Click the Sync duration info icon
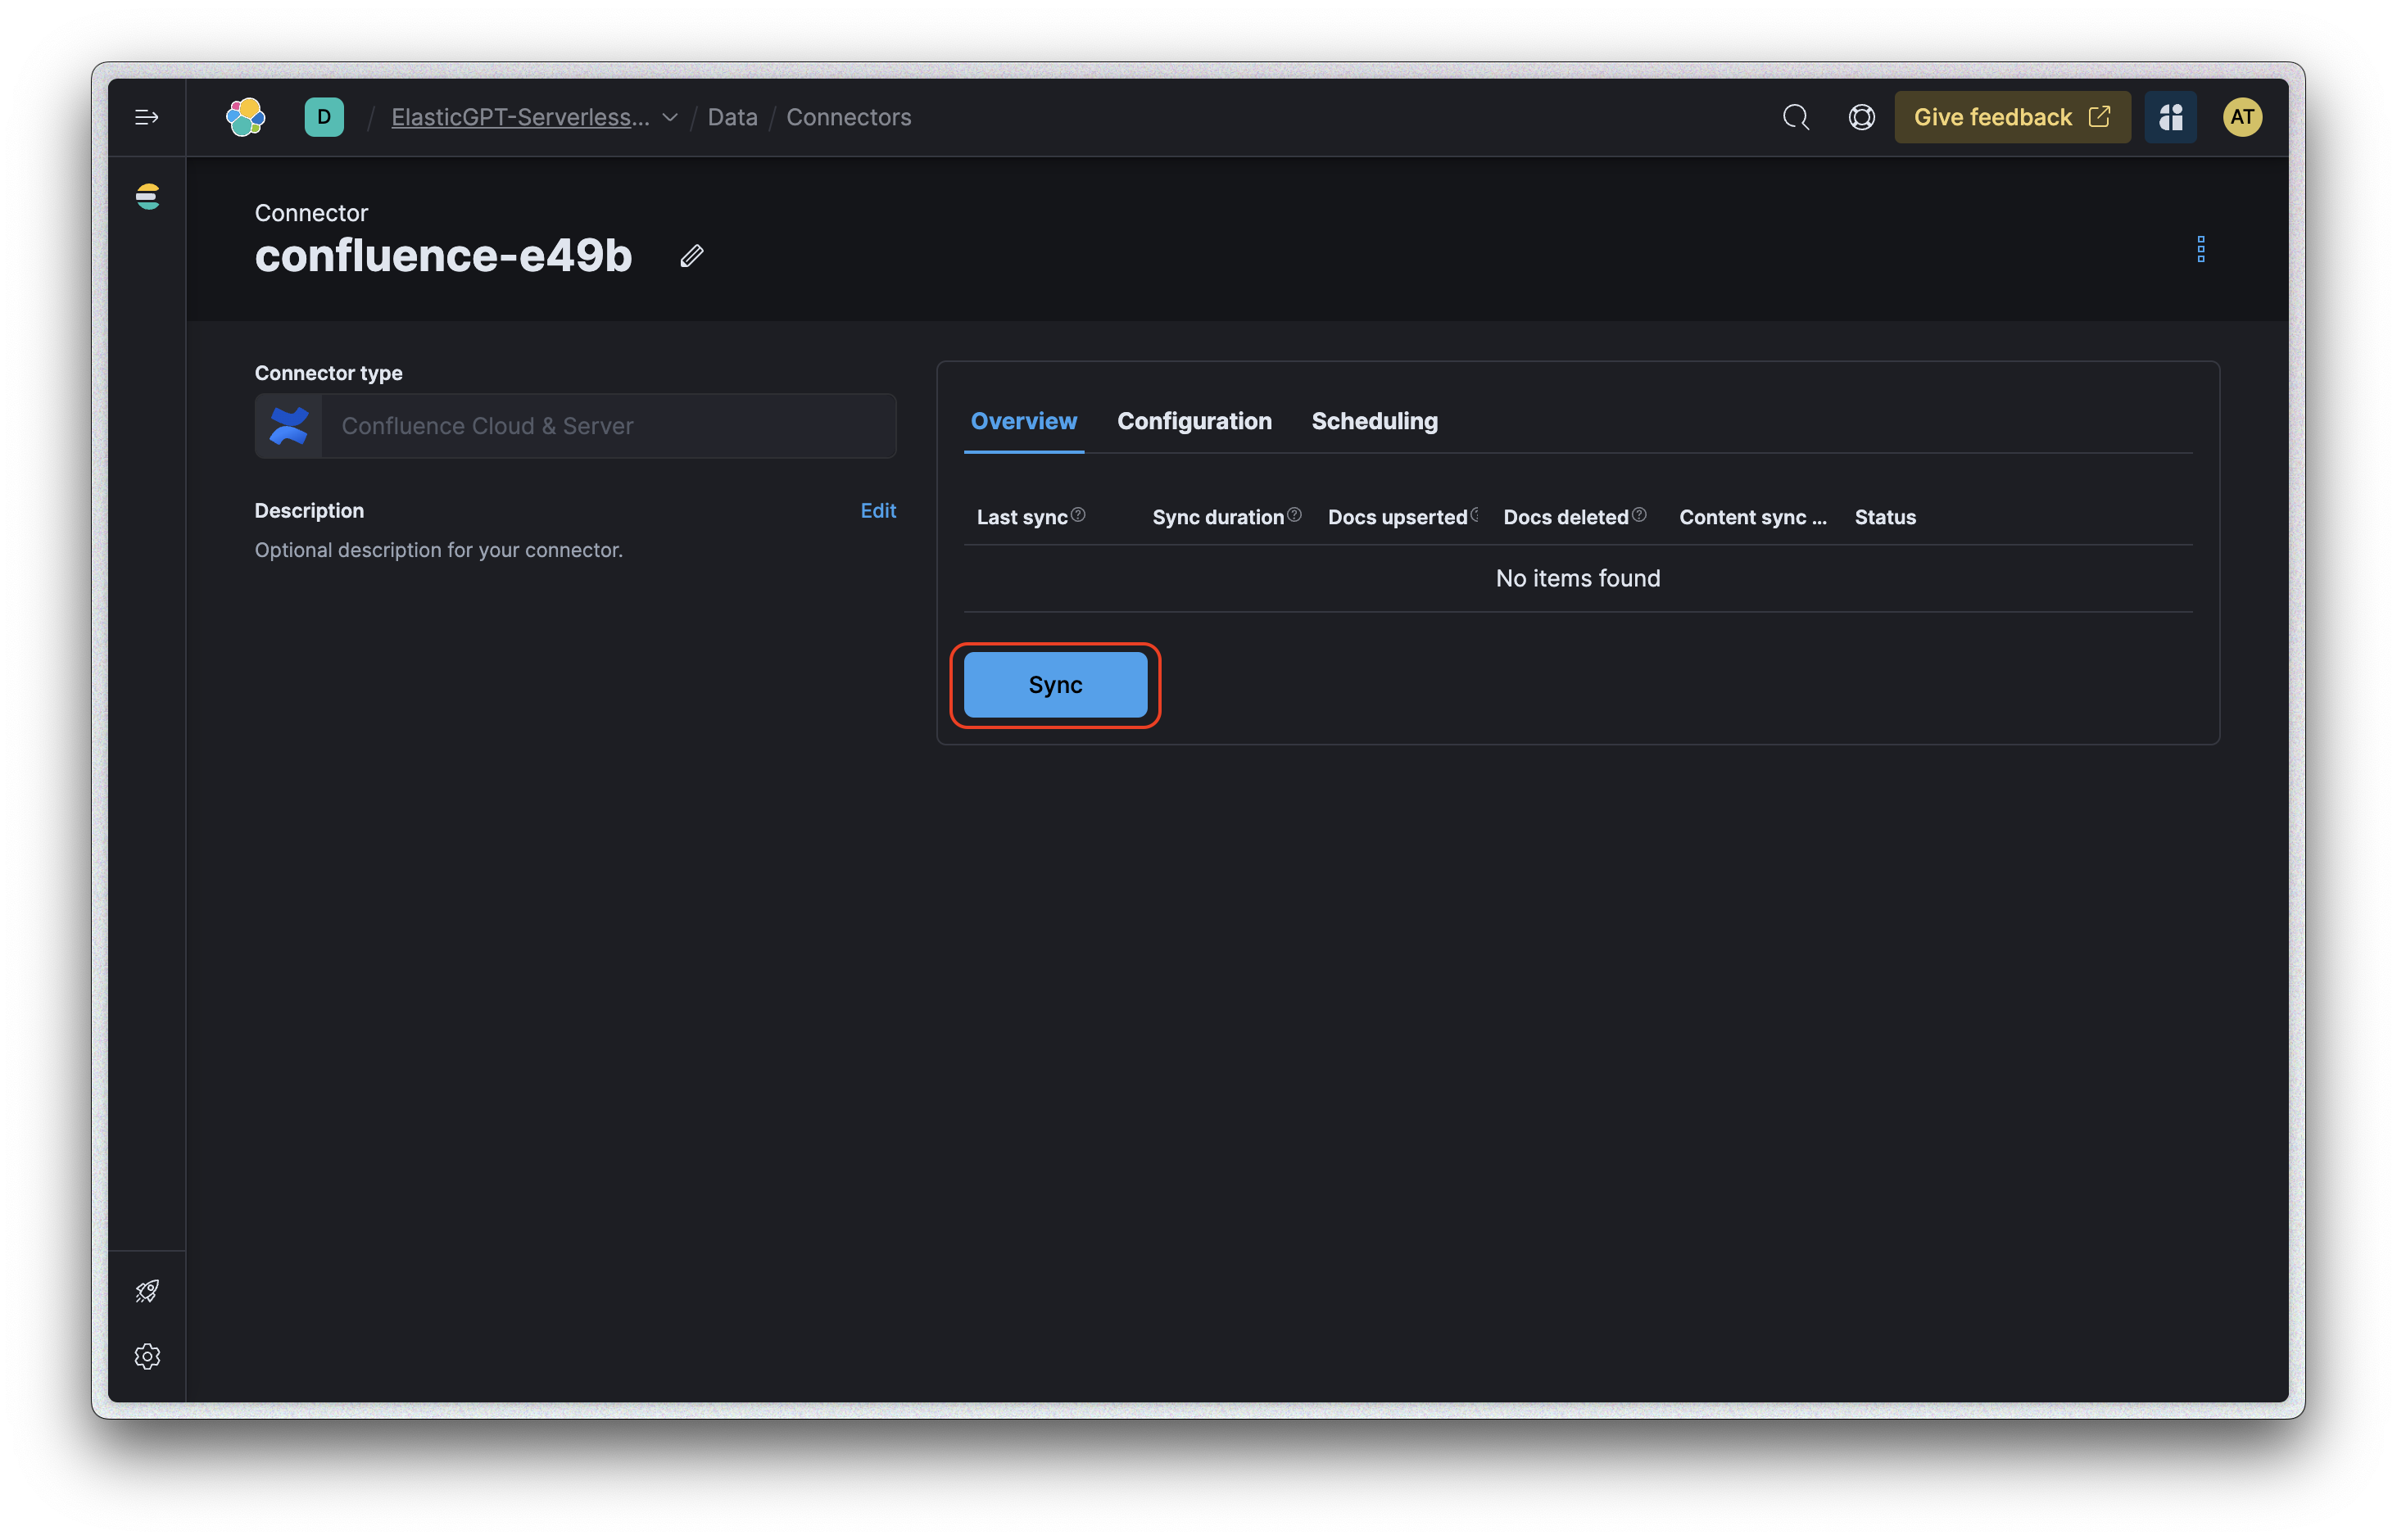This screenshot has width=2397, height=1540. click(x=1294, y=515)
